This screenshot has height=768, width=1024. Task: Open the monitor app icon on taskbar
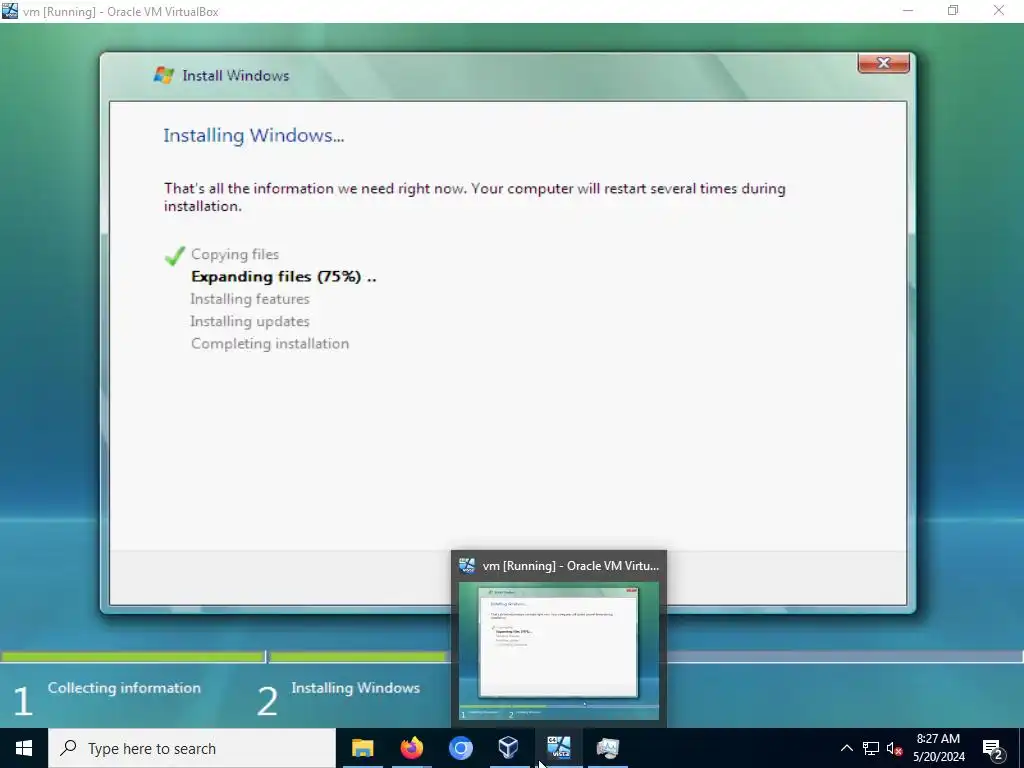[607, 748]
